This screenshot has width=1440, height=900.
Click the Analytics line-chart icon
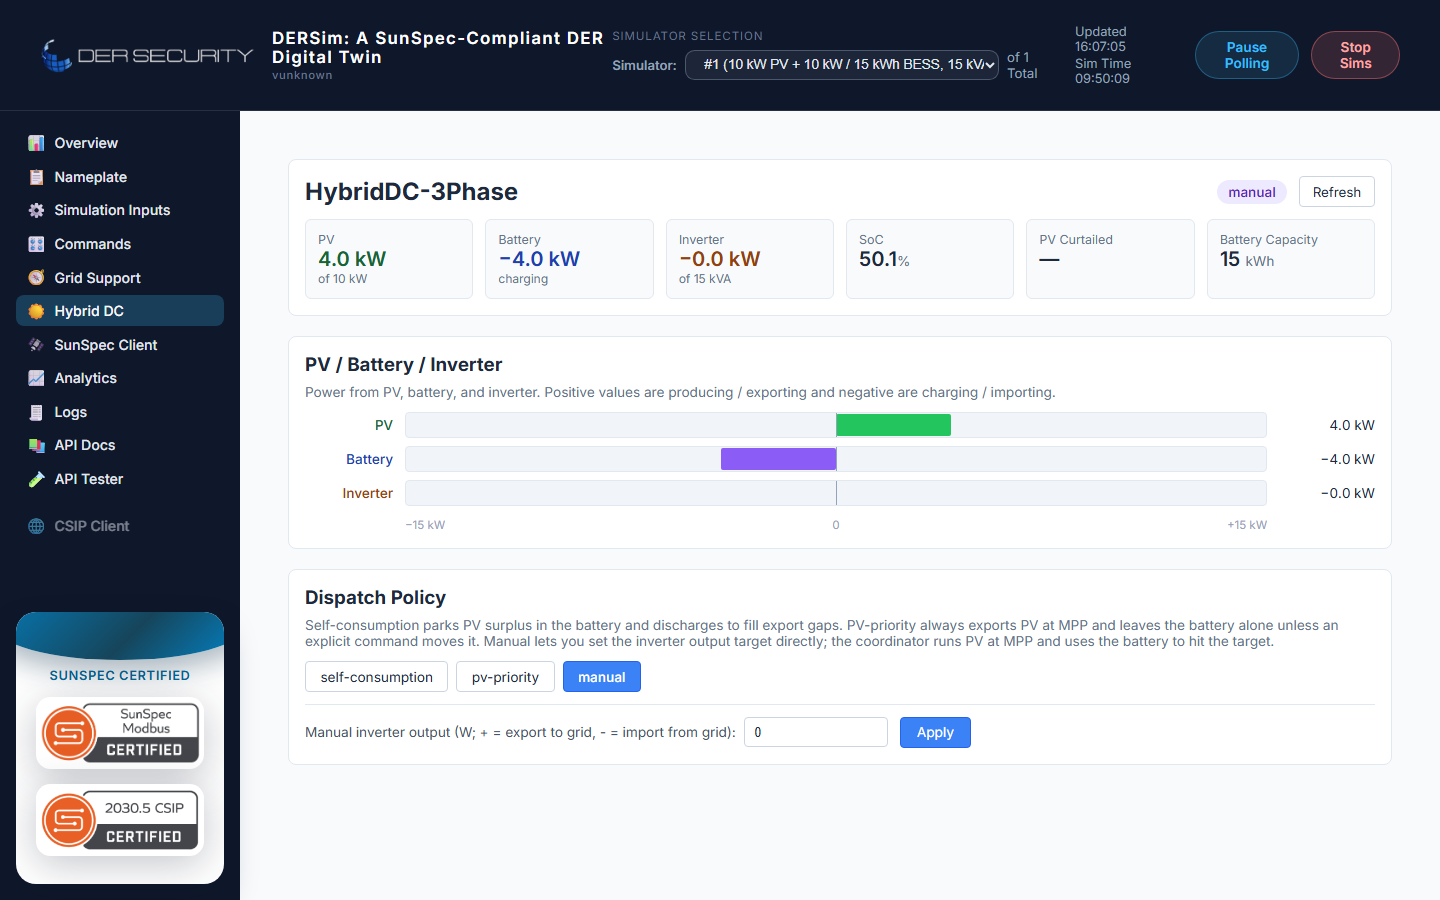point(36,378)
